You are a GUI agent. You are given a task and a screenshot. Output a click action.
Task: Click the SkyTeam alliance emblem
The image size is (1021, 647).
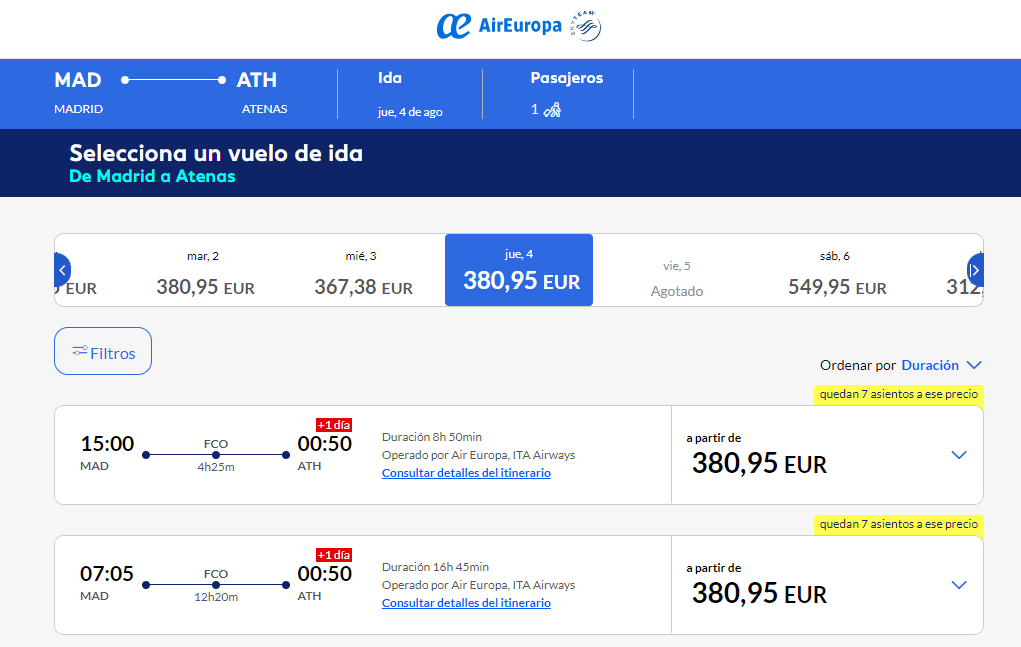[x=585, y=26]
